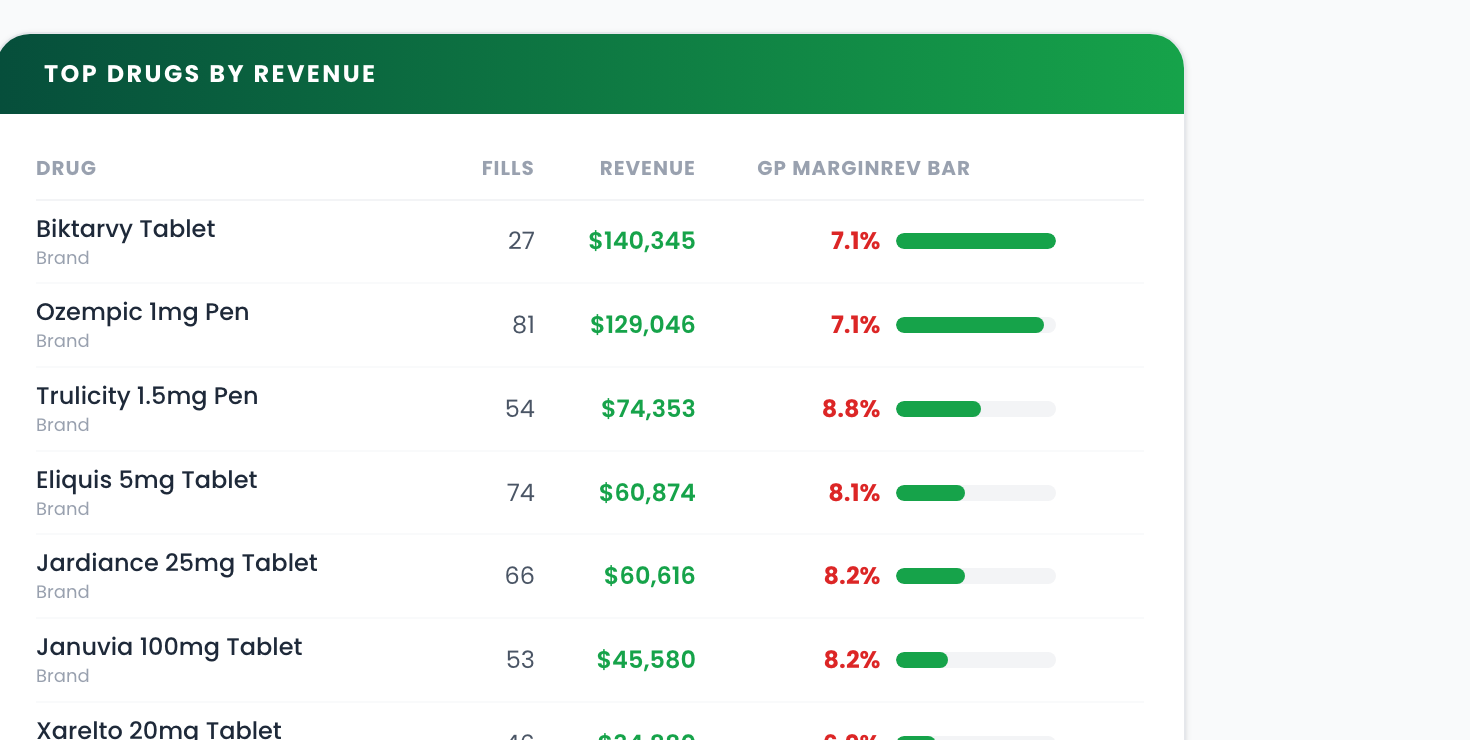Screen dimensions: 1470x740
Task: Click the fills count 74 for Eliquis
Action: 521,493
